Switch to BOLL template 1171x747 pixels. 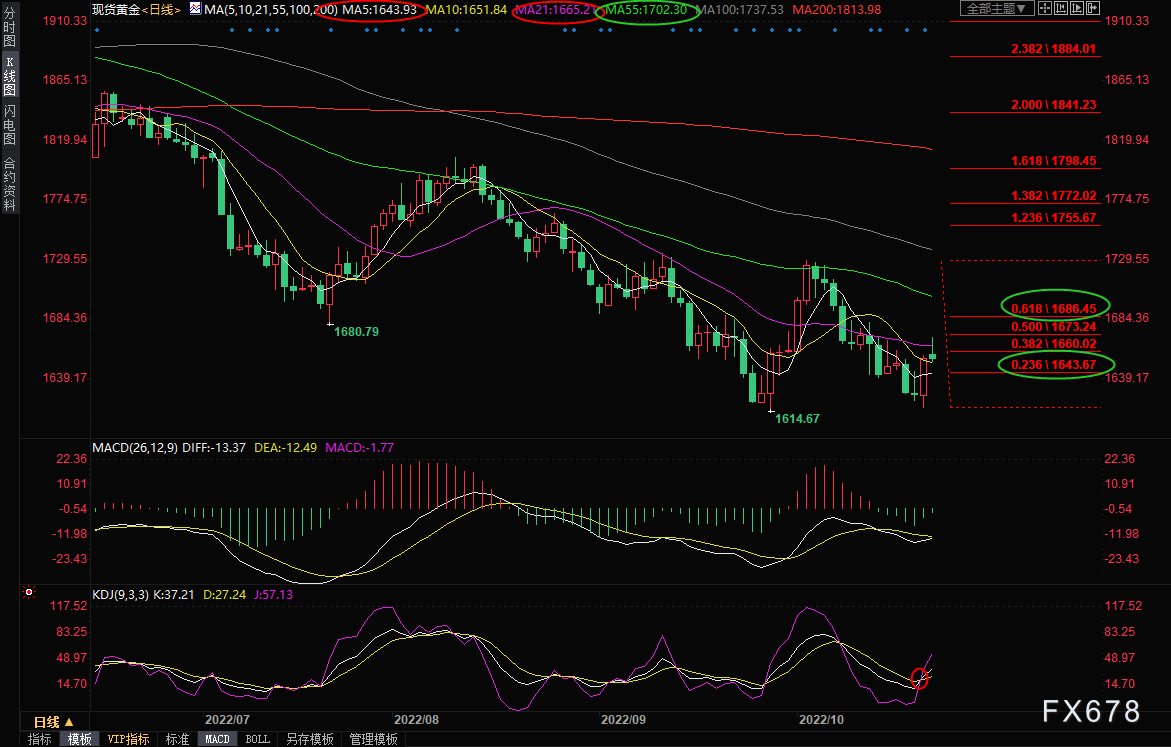tap(257, 739)
